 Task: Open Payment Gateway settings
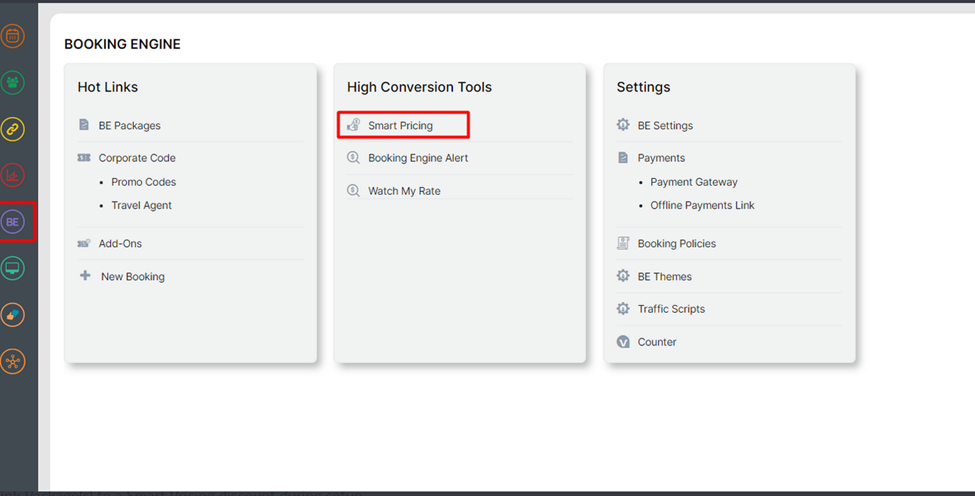693,182
